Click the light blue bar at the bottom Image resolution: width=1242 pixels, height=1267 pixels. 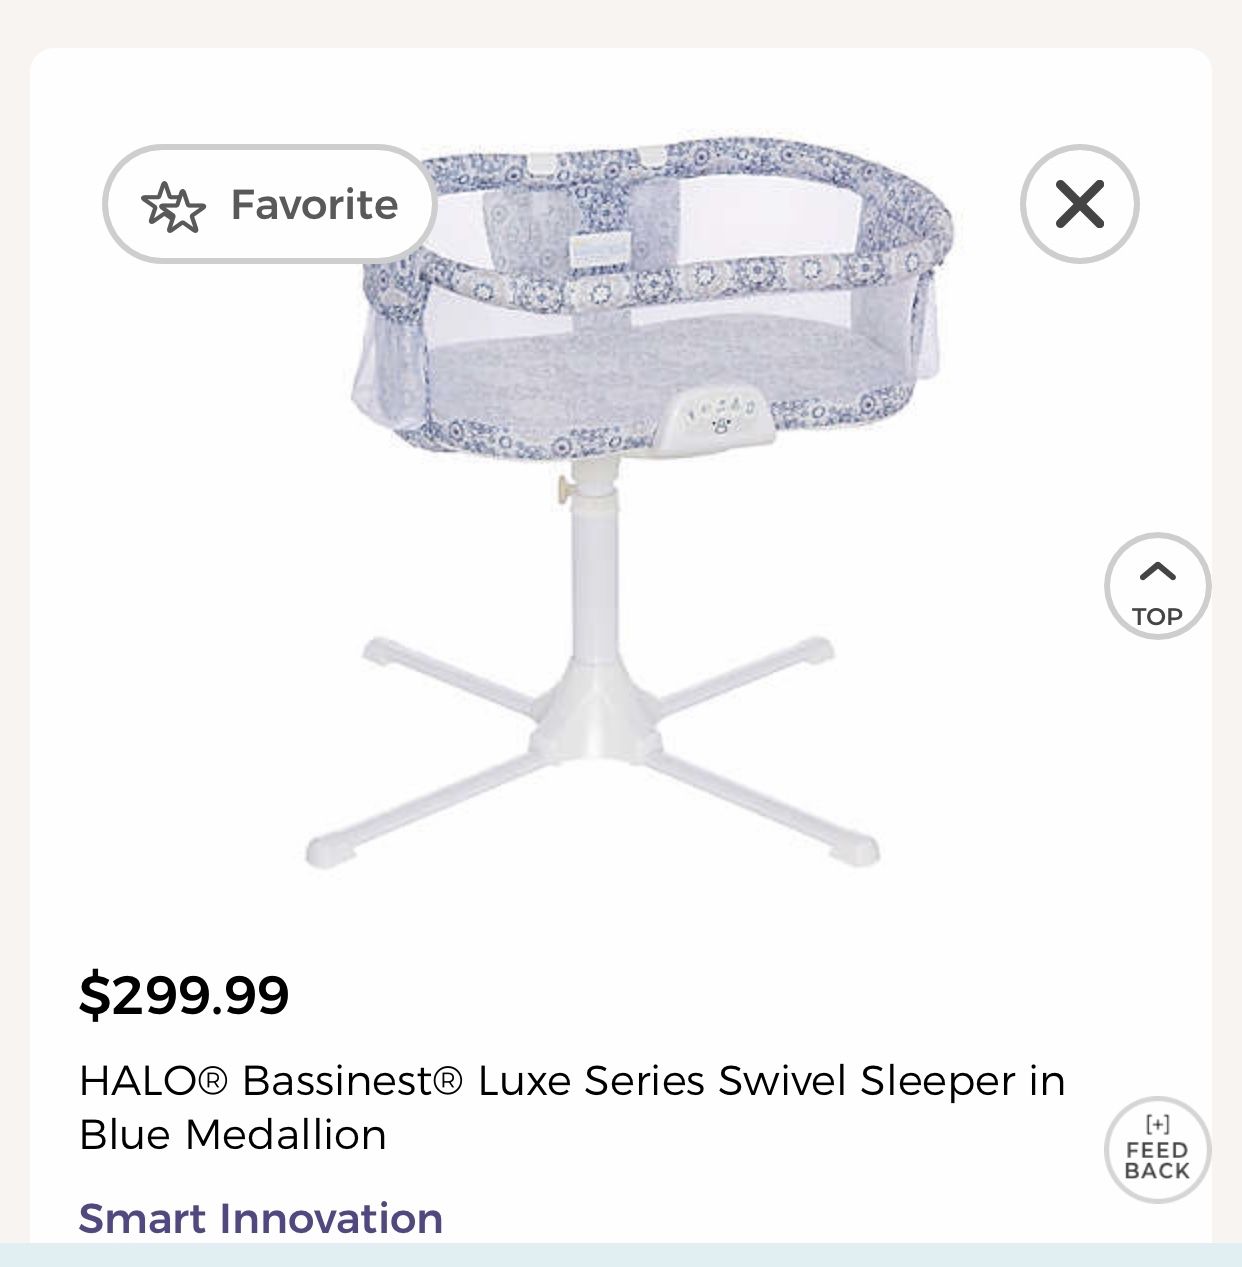621,1255
